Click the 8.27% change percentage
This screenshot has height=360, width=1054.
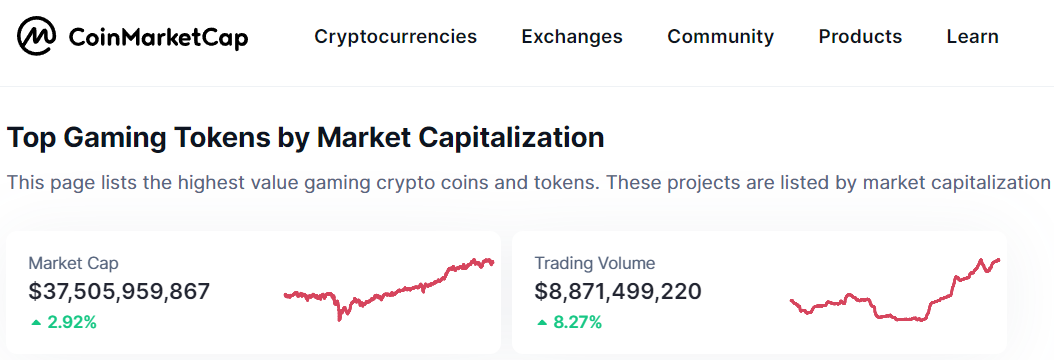[x=577, y=322]
